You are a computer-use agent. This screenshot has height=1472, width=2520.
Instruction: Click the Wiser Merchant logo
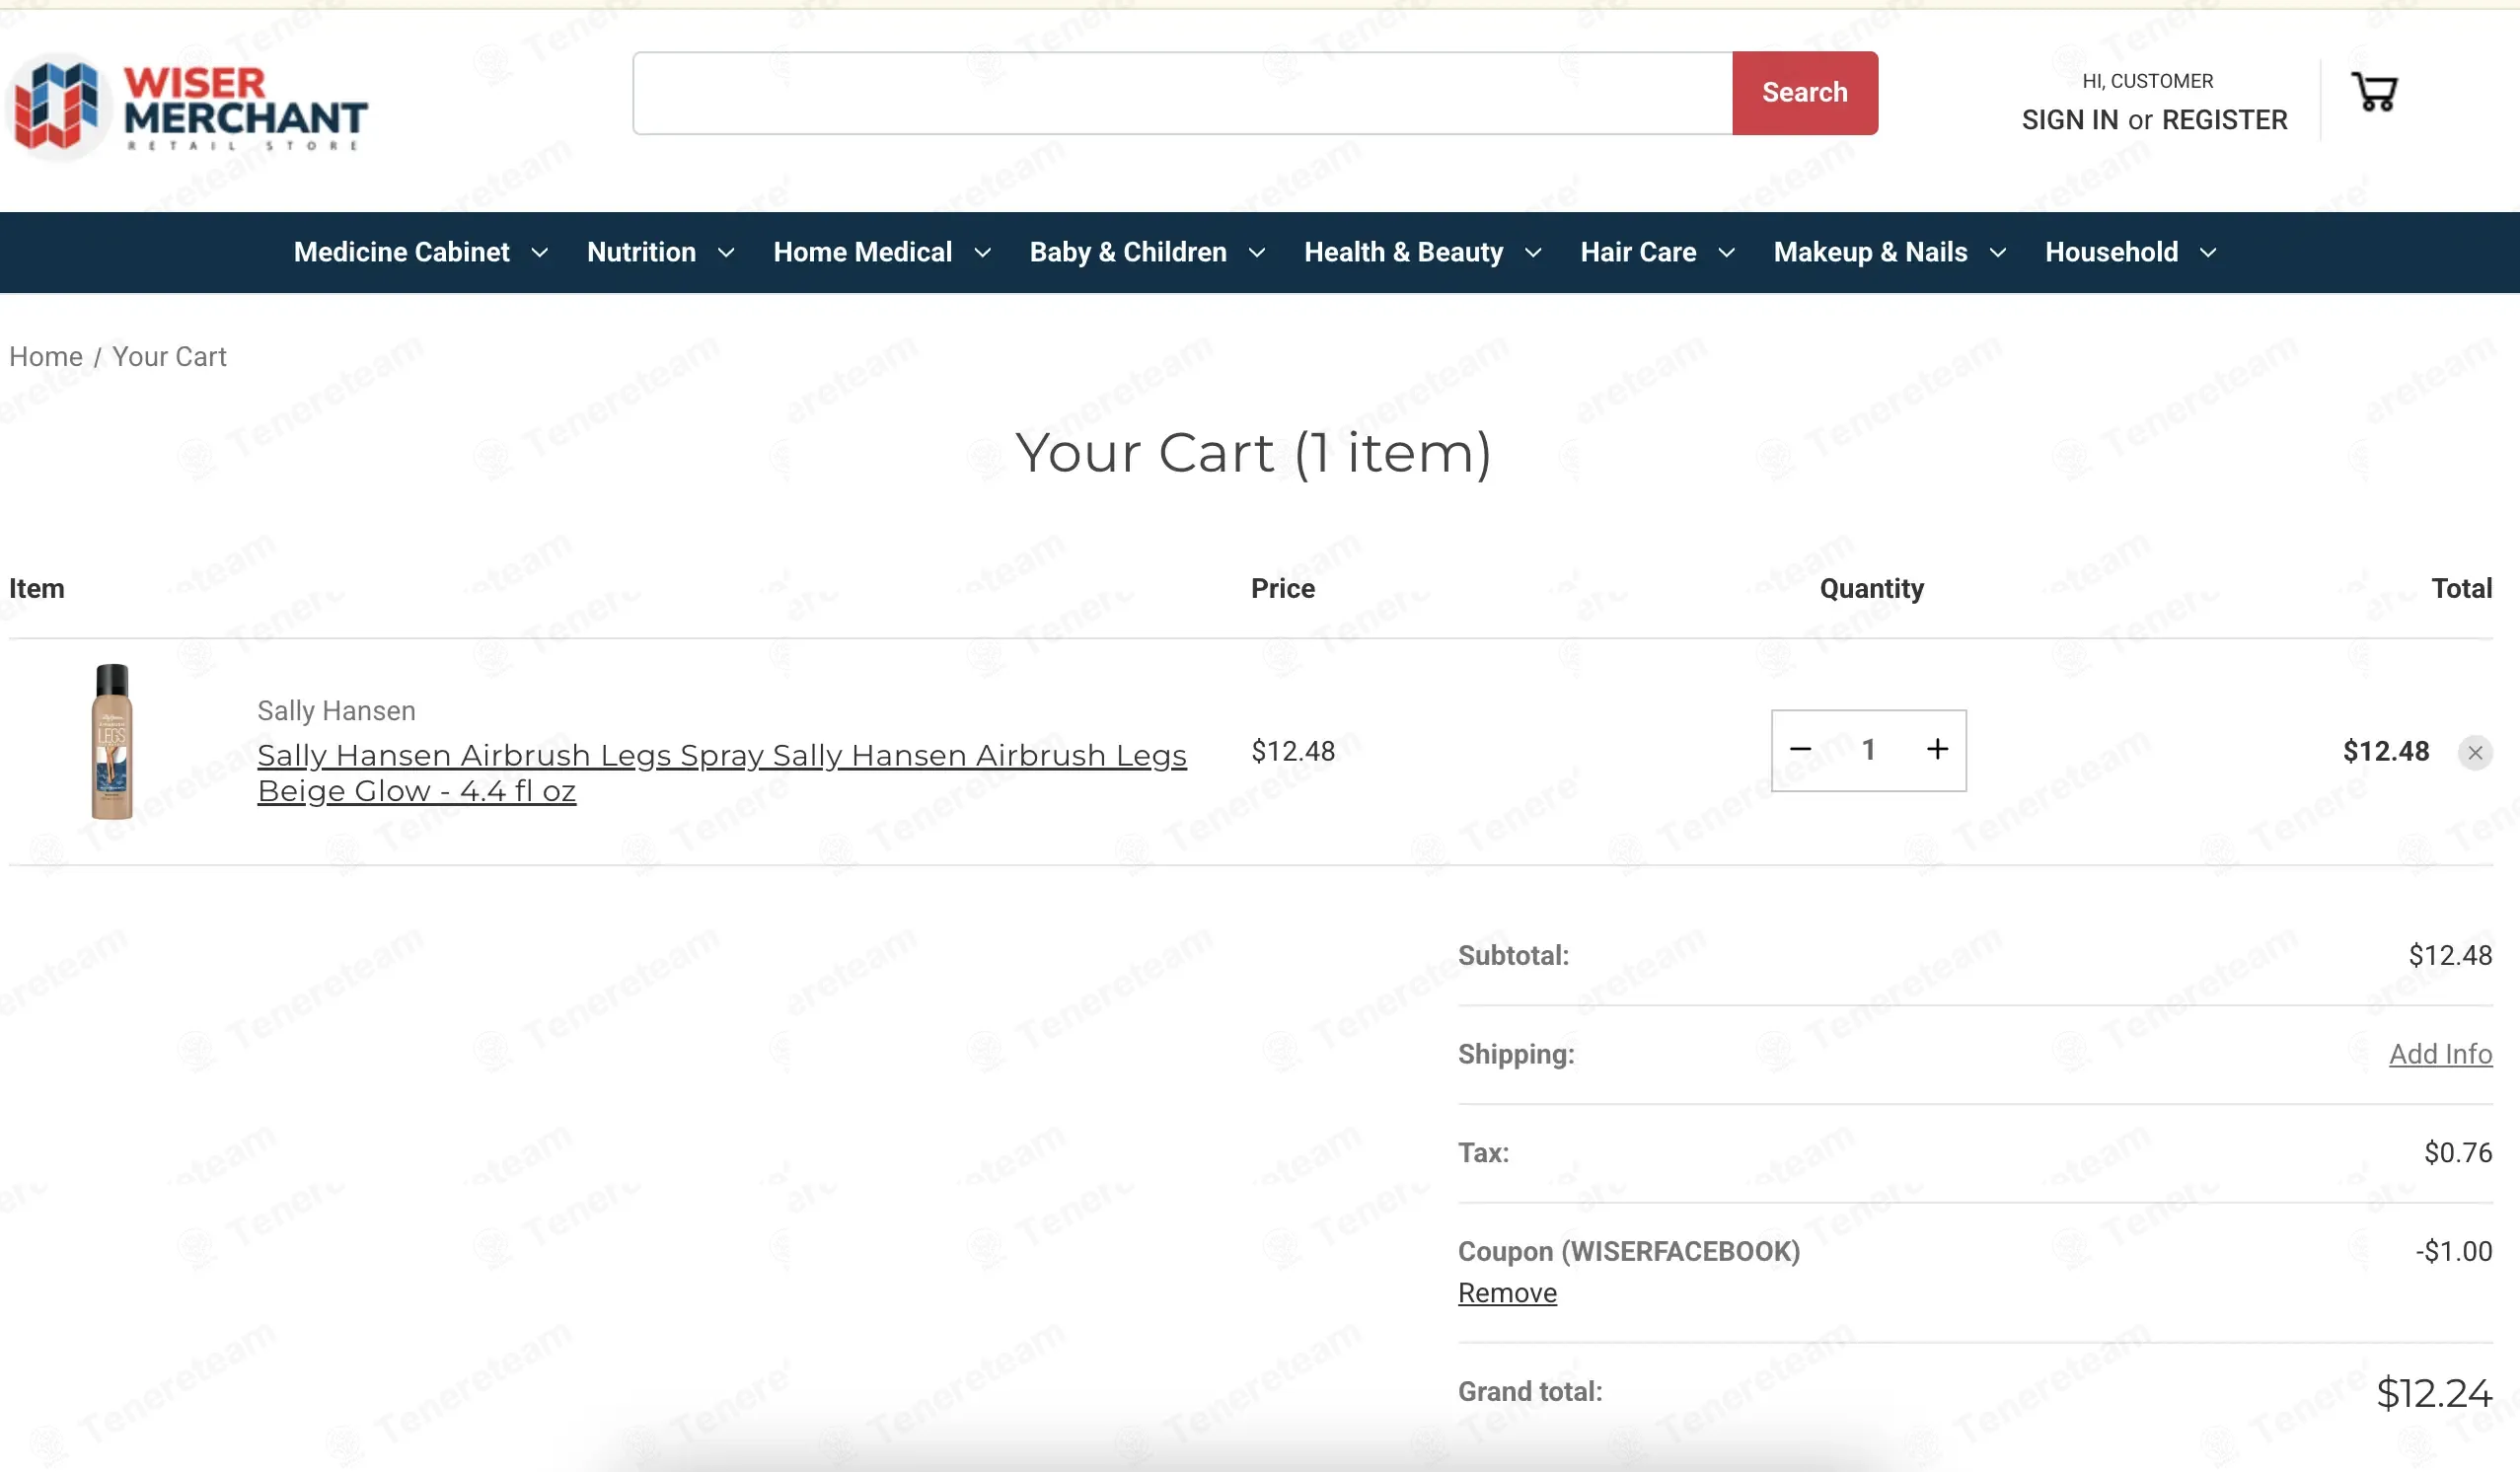pyautogui.click(x=188, y=107)
